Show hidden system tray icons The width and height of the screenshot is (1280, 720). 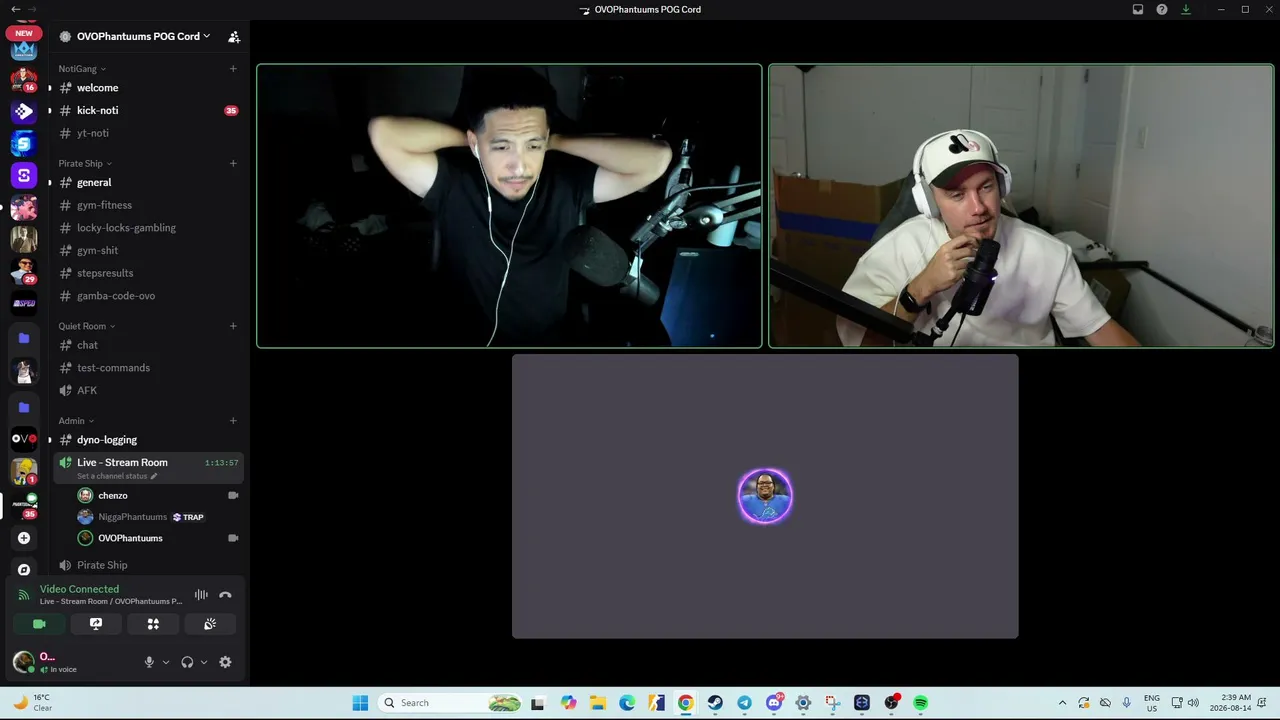pos(1062,703)
